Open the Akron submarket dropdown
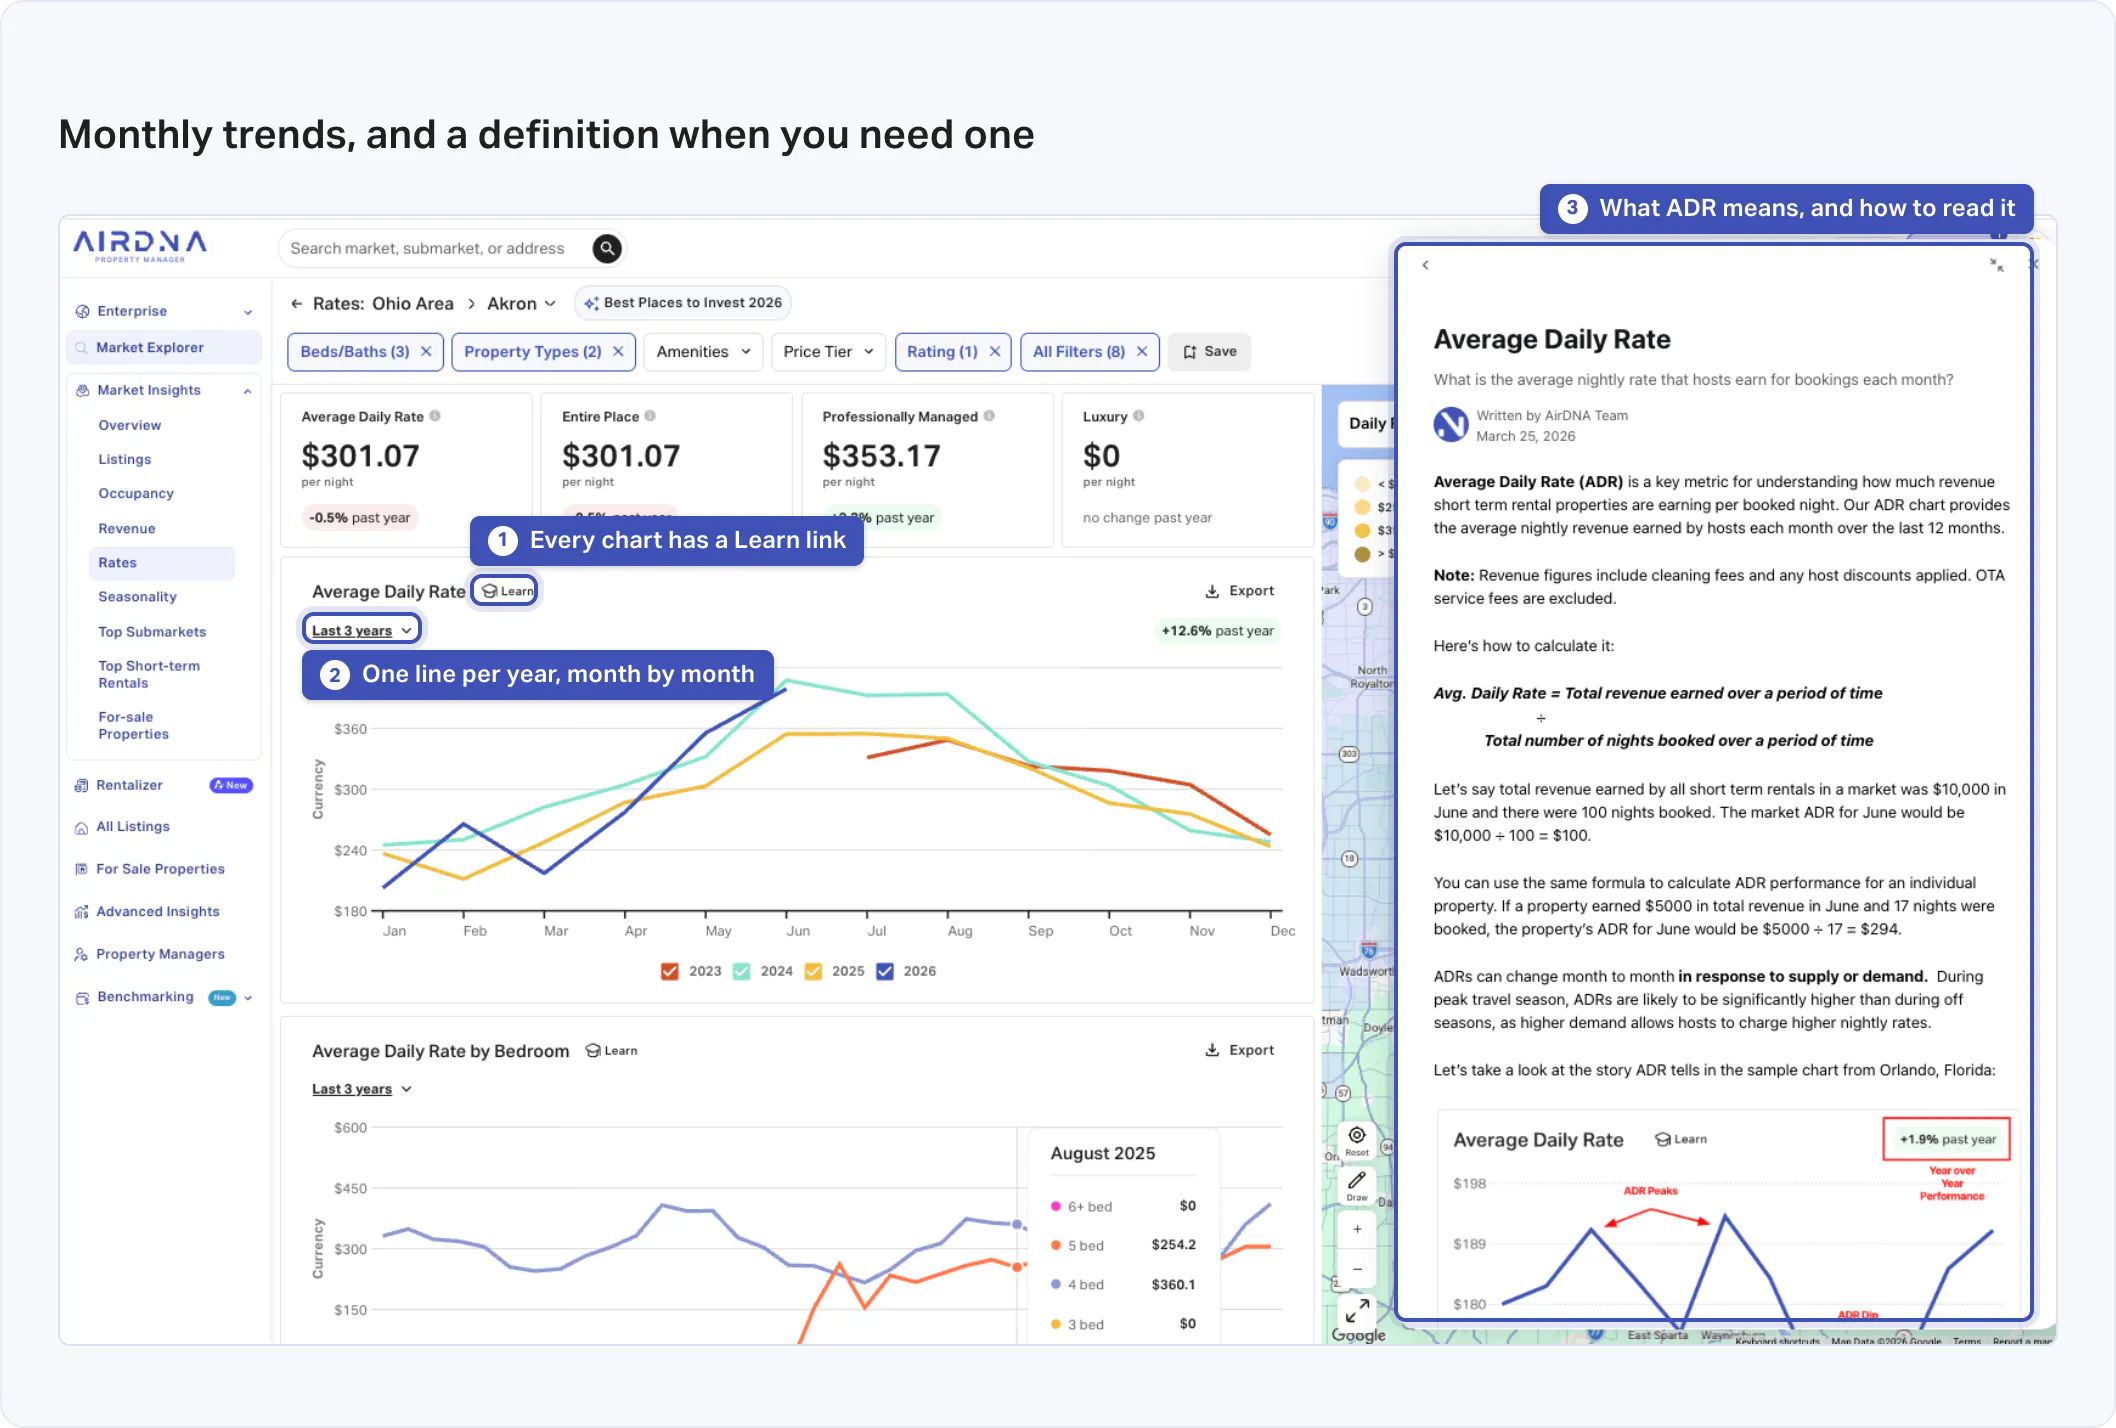2116x1428 pixels. click(521, 304)
